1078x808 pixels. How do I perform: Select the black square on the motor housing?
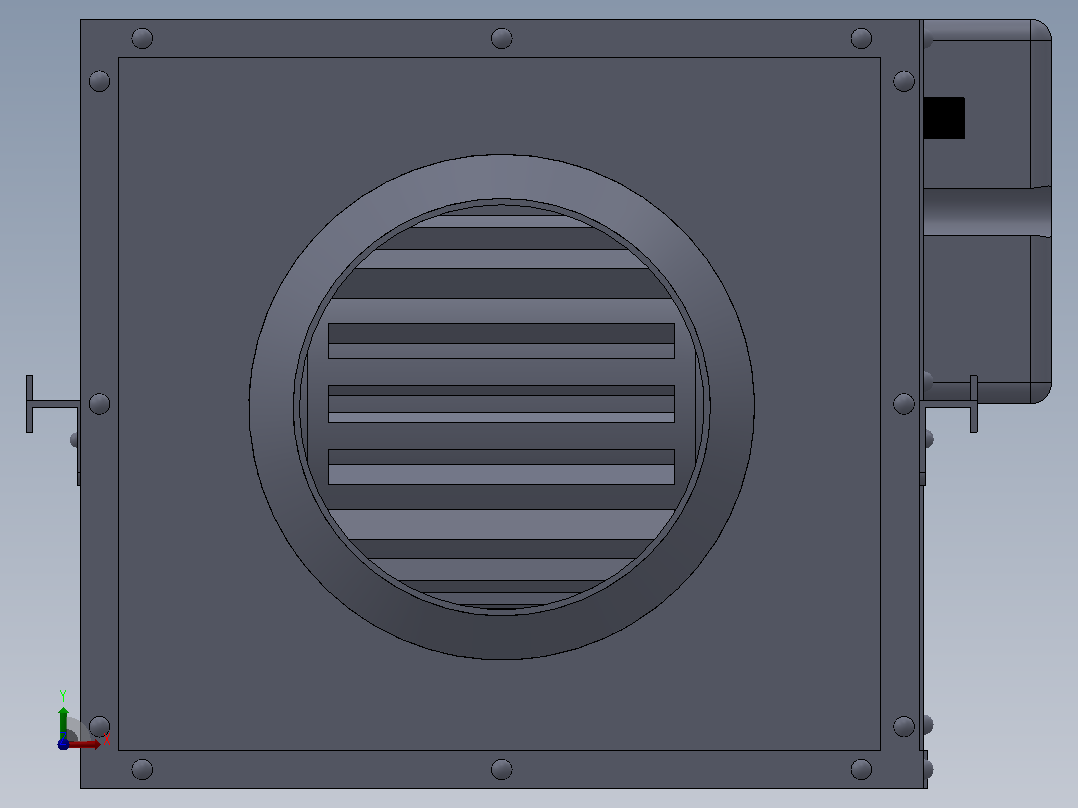(x=944, y=118)
